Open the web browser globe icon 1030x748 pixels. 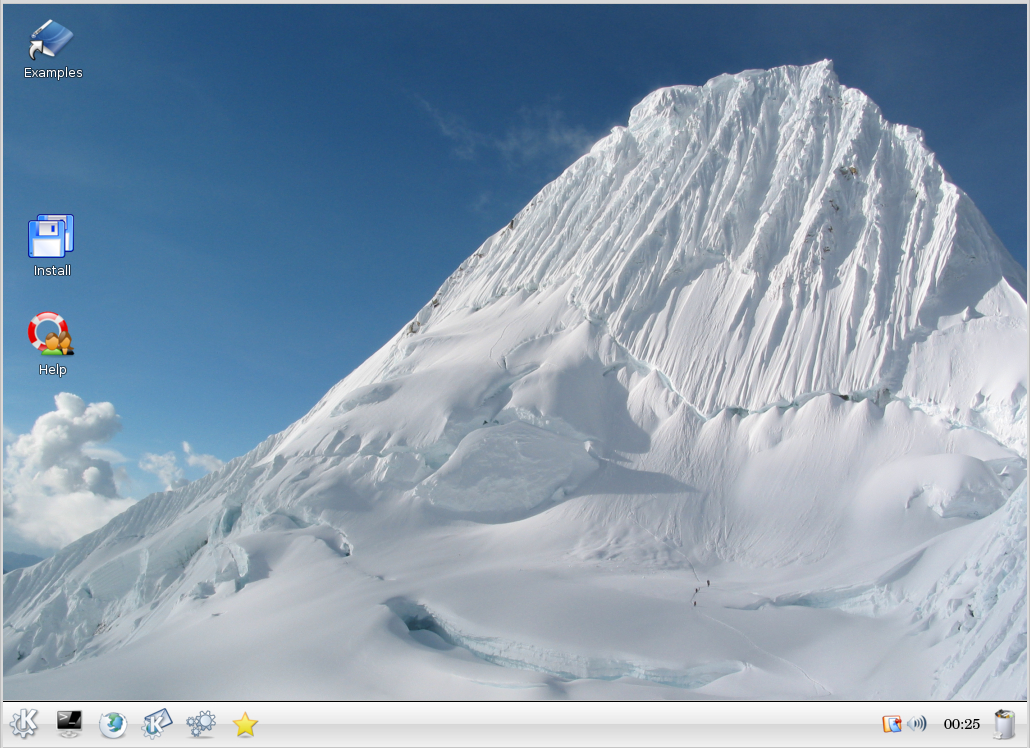[113, 723]
